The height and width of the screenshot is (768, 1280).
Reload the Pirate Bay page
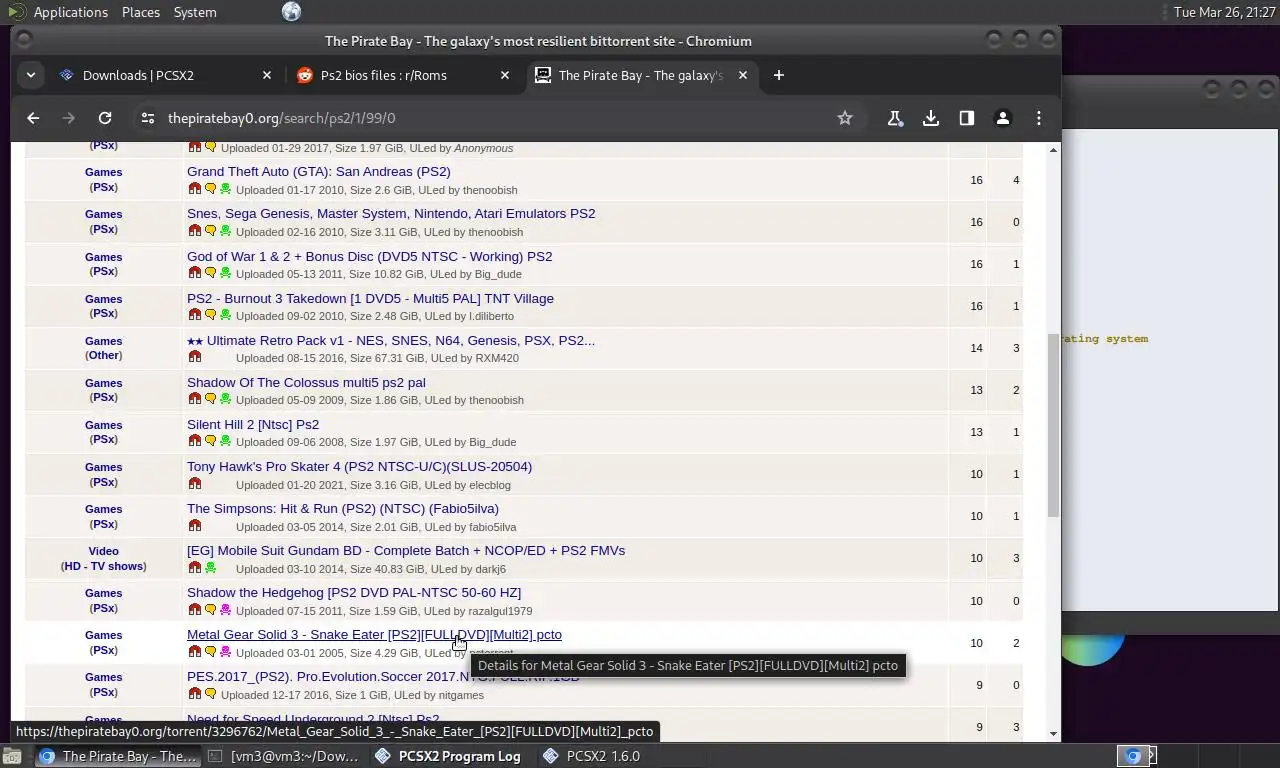point(105,118)
